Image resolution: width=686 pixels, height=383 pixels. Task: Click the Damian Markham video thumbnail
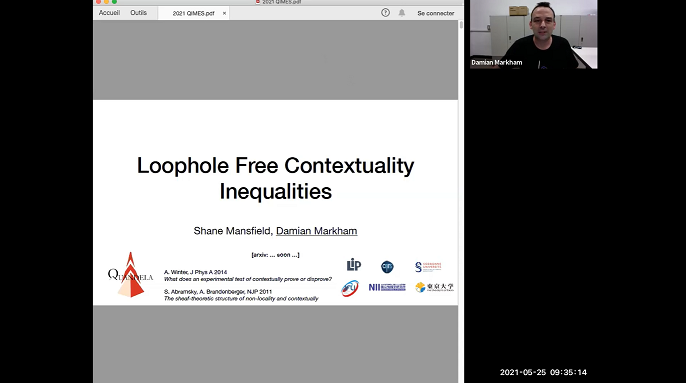click(533, 34)
